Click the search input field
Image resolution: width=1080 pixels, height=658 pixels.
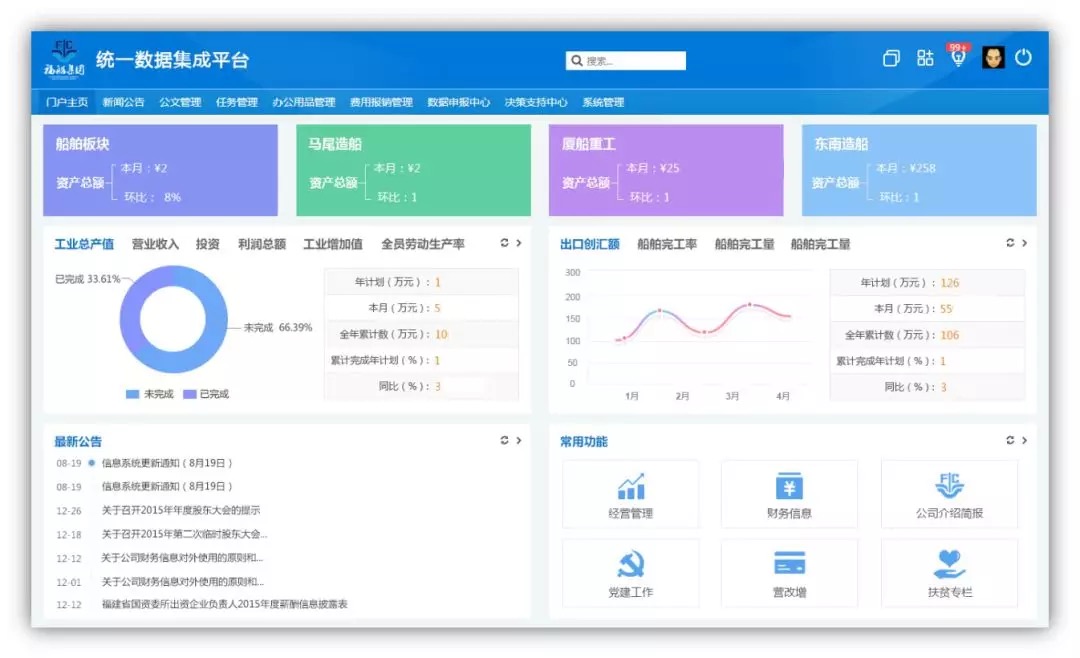coord(625,61)
